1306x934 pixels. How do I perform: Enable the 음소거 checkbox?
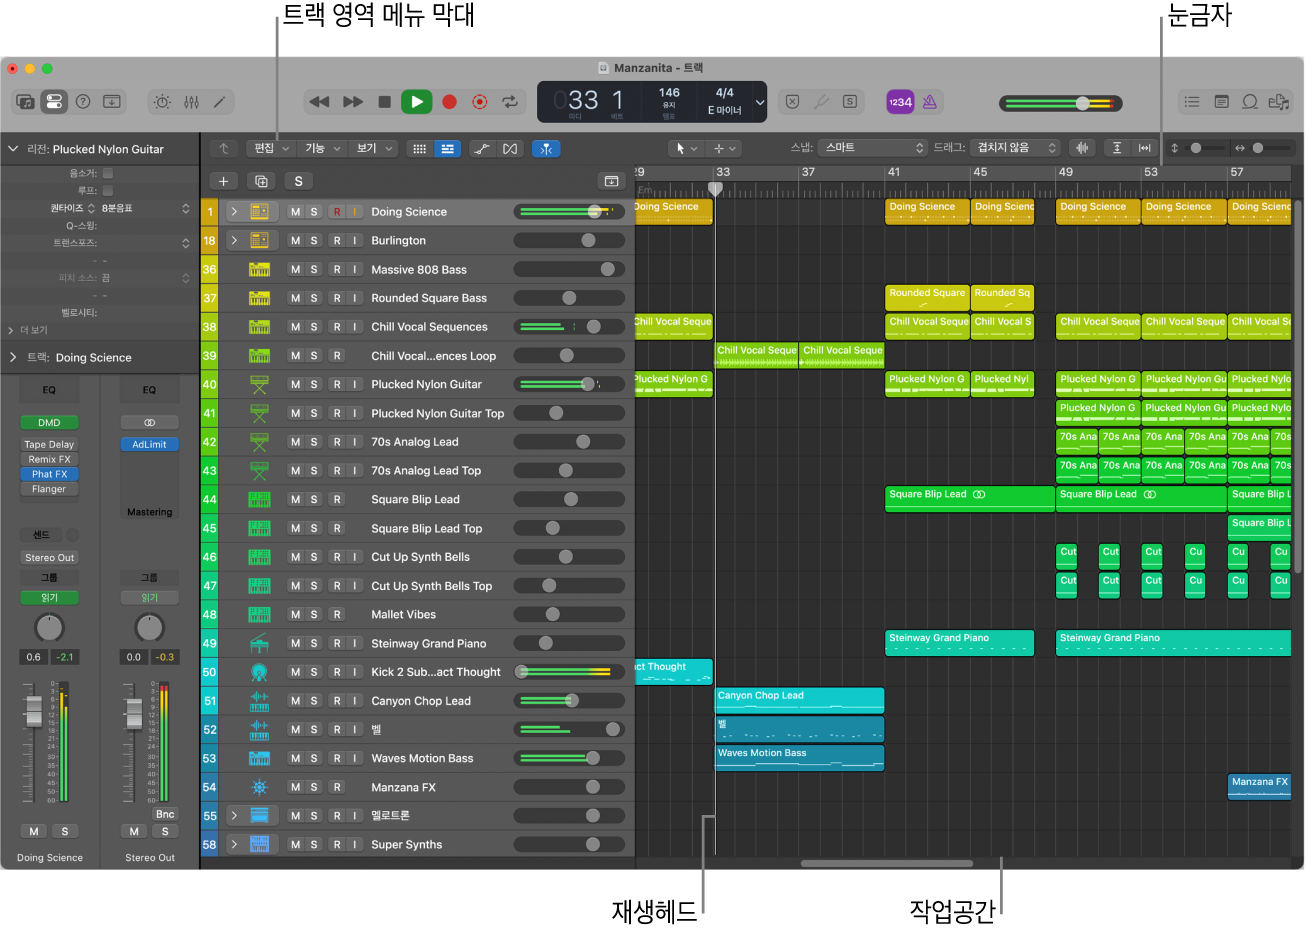tap(108, 173)
